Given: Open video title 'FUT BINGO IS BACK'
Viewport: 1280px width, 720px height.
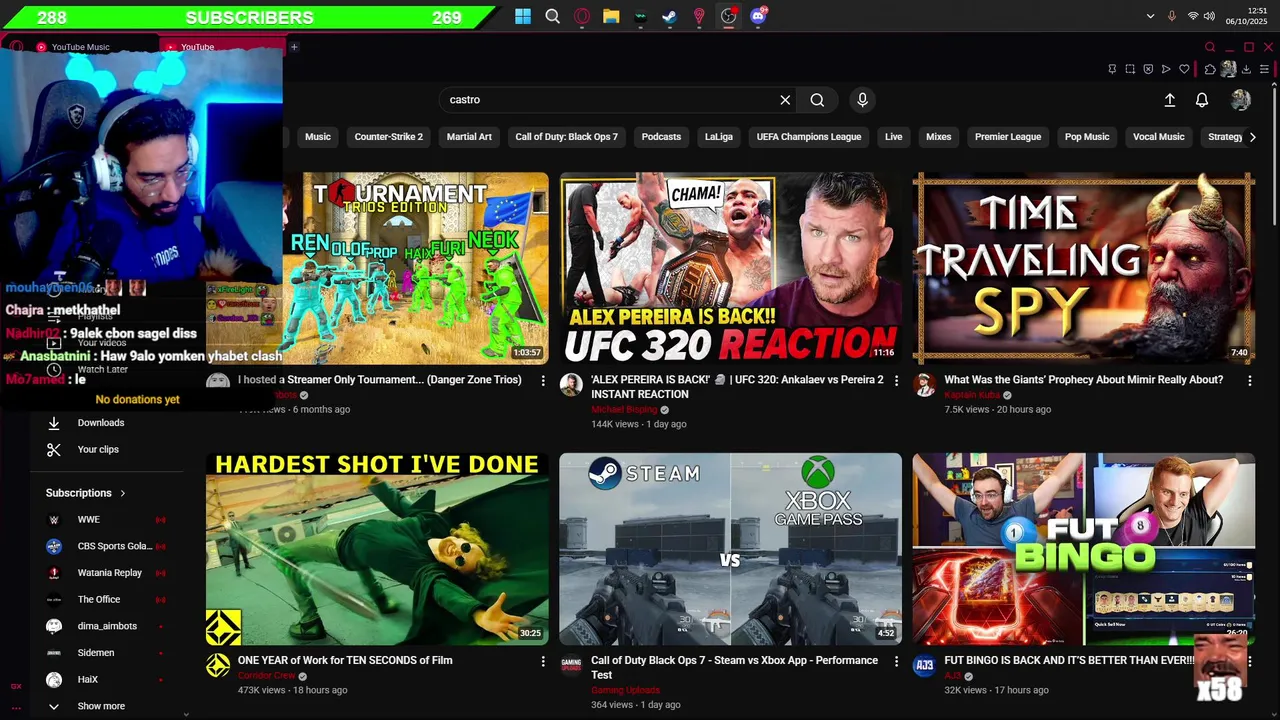Looking at the screenshot, I should pyautogui.click(x=1069, y=661).
